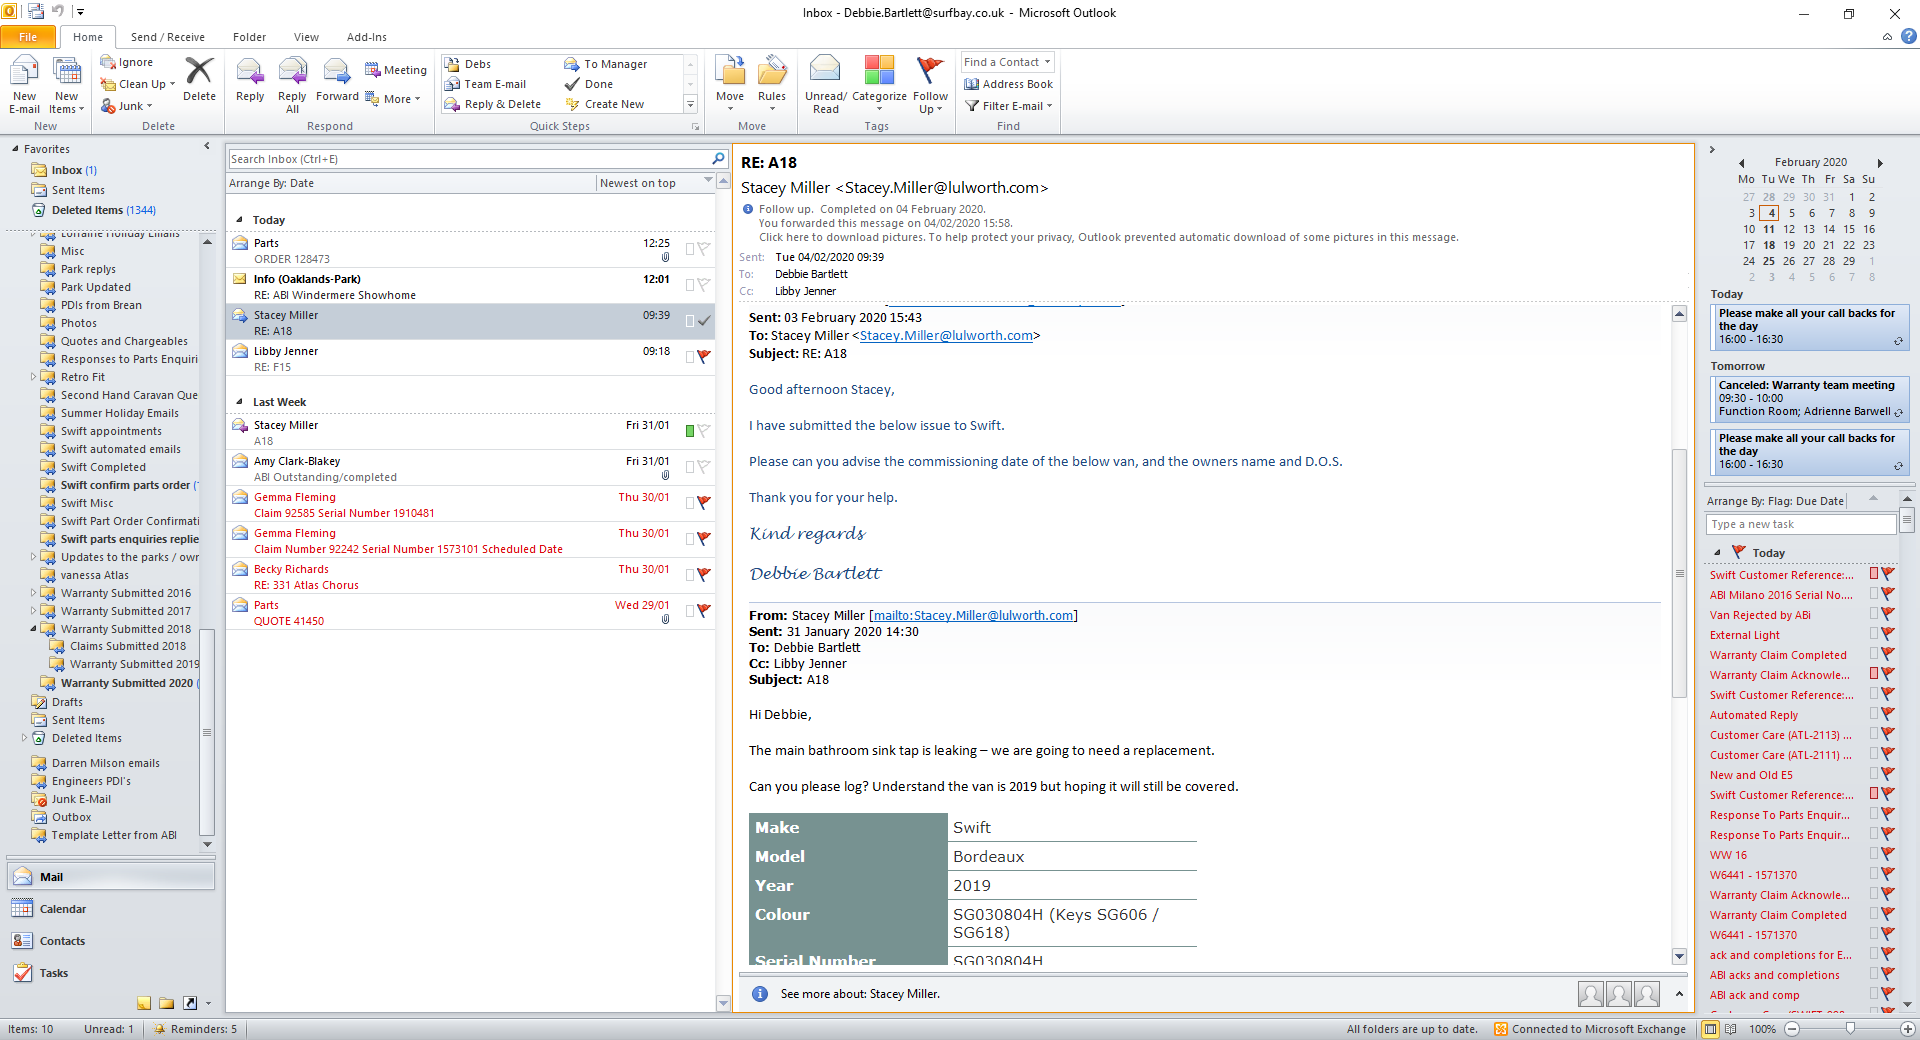
Task: Open the Rules button
Action: pos(772,82)
